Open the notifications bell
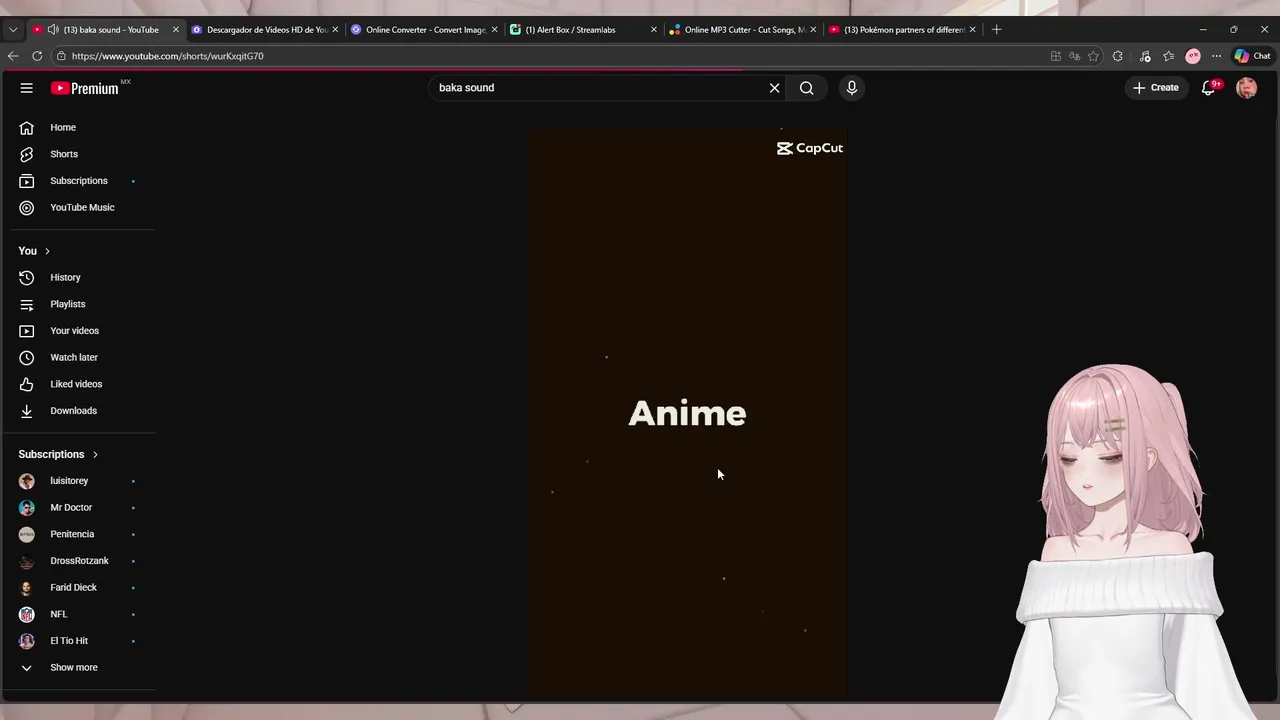Screen dimensions: 1280x720 (1208, 88)
